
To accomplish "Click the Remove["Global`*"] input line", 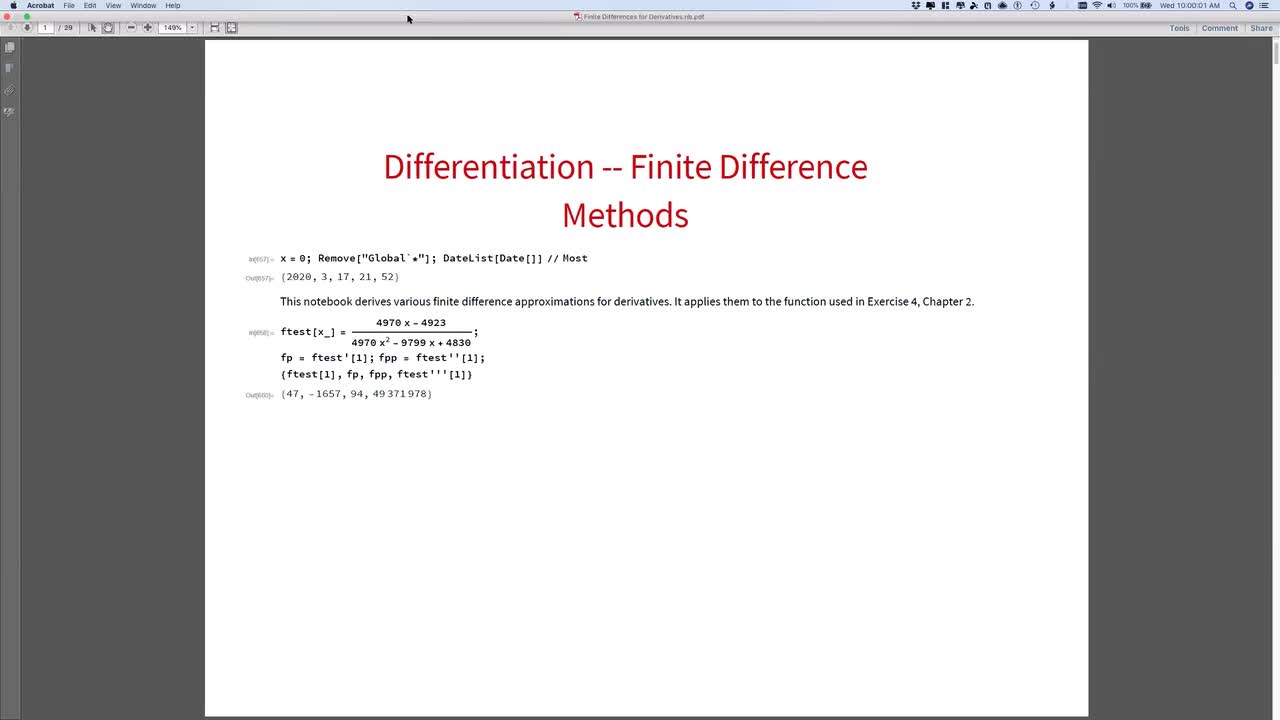I will 434,258.
